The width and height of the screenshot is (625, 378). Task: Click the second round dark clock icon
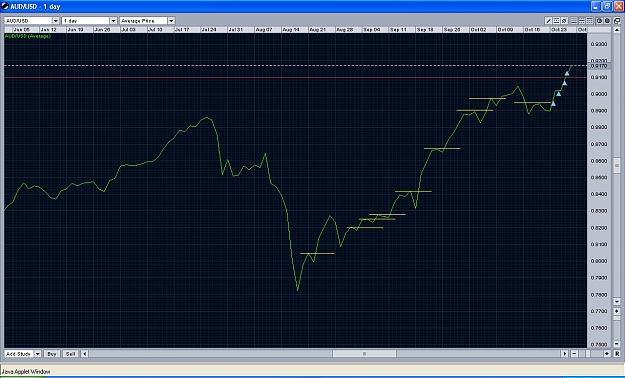(607, 21)
